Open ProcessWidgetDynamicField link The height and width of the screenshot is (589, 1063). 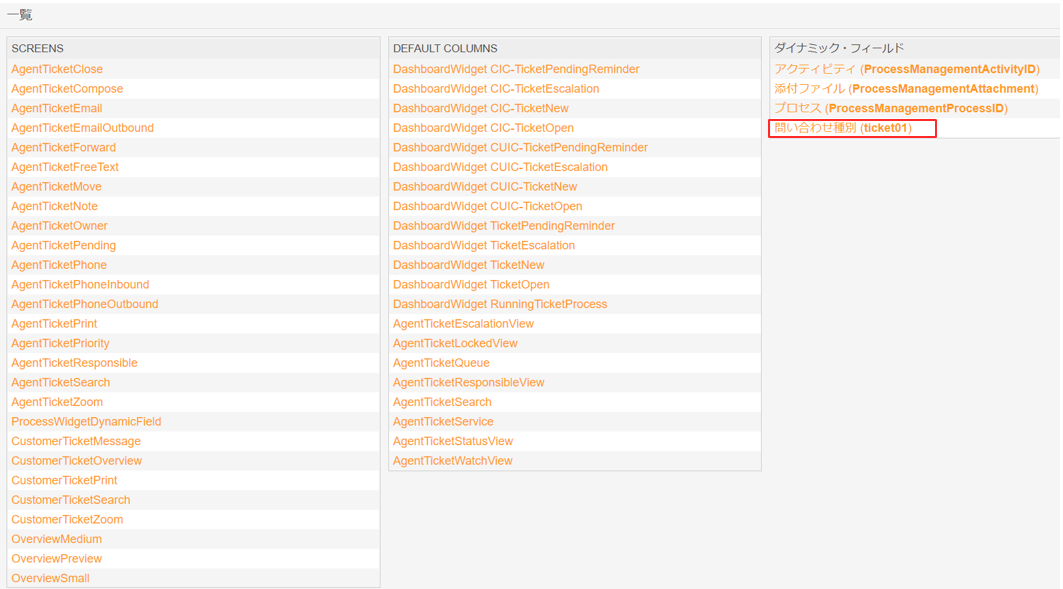86,422
